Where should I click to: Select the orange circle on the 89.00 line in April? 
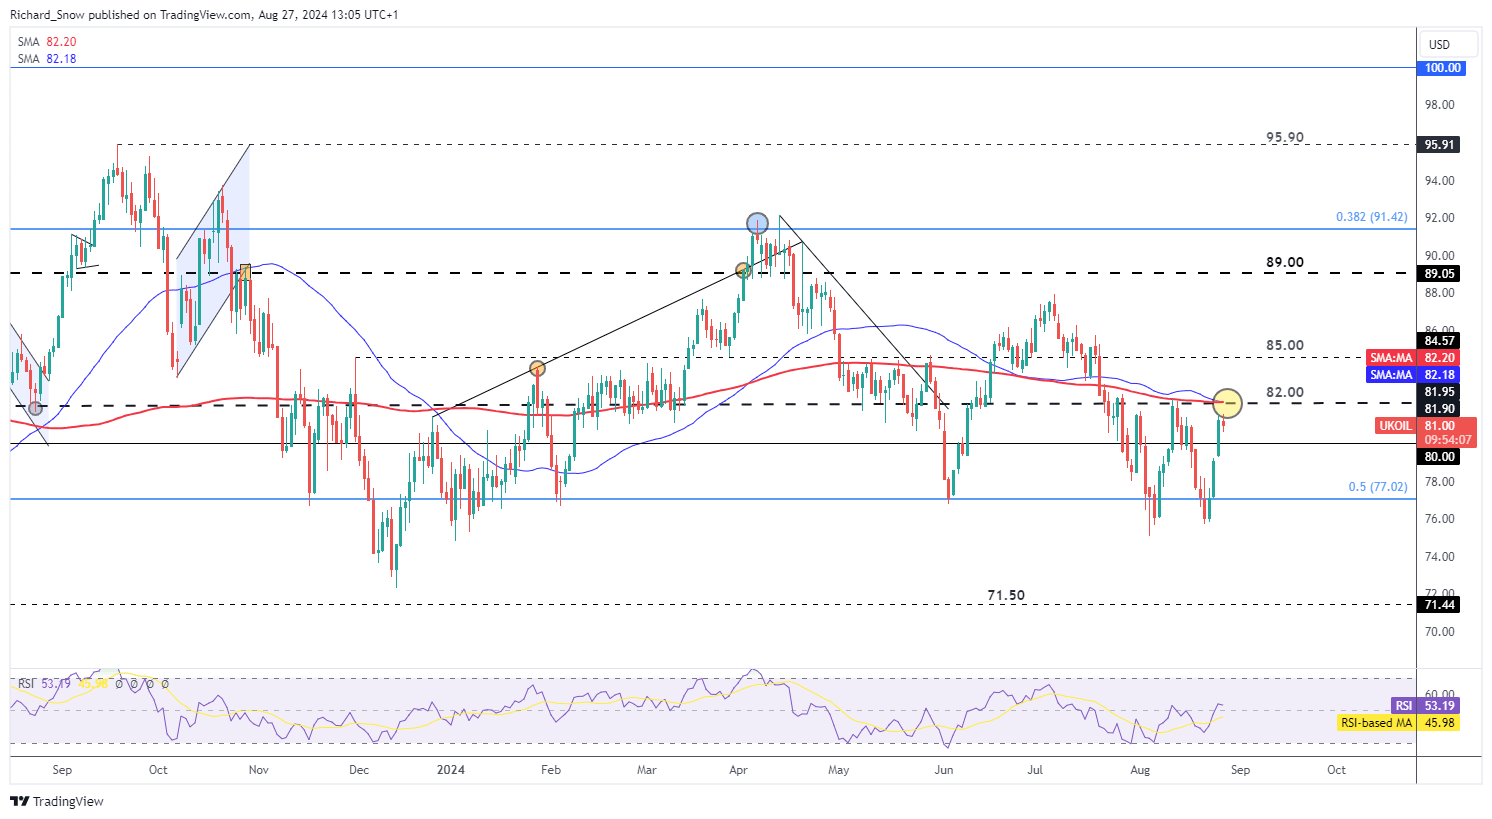pos(742,270)
